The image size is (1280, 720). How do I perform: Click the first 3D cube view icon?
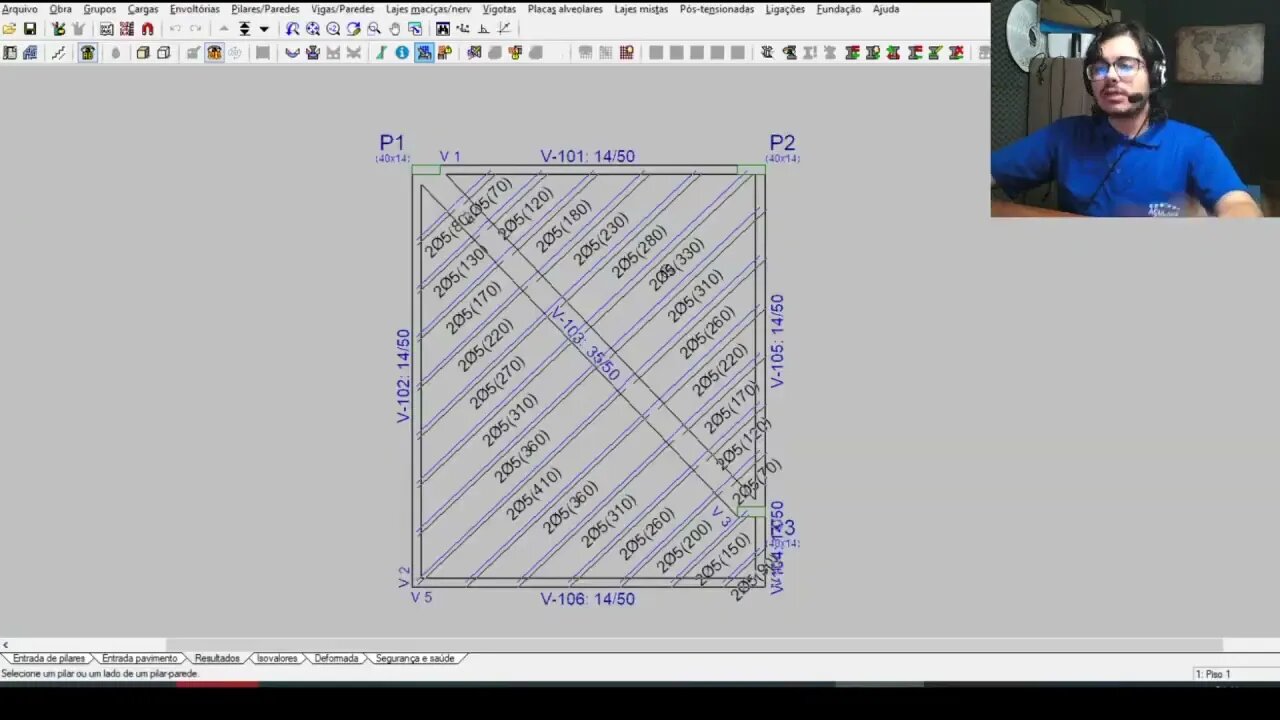pyautogui.click(x=143, y=53)
